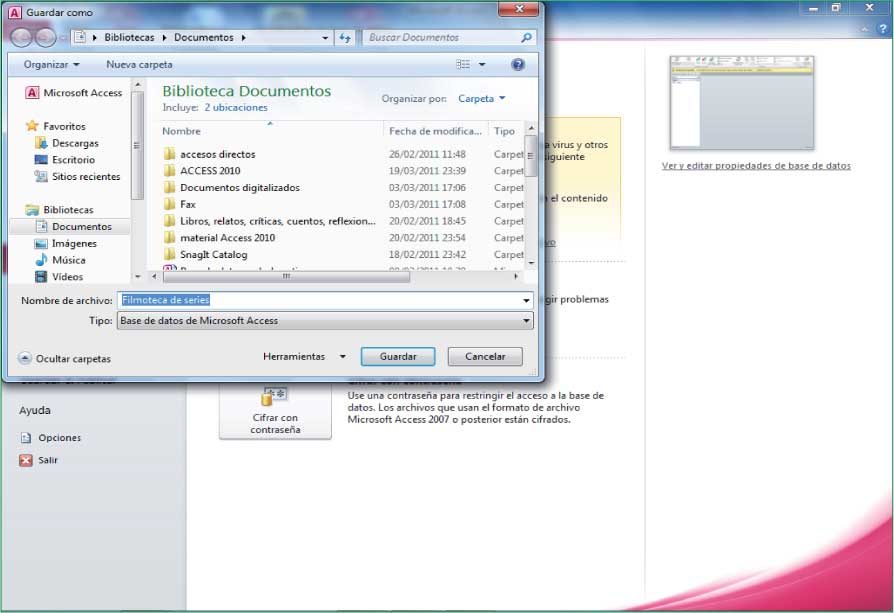Sort by Fecha de modificación column
This screenshot has height=613, width=894.
click(x=436, y=131)
